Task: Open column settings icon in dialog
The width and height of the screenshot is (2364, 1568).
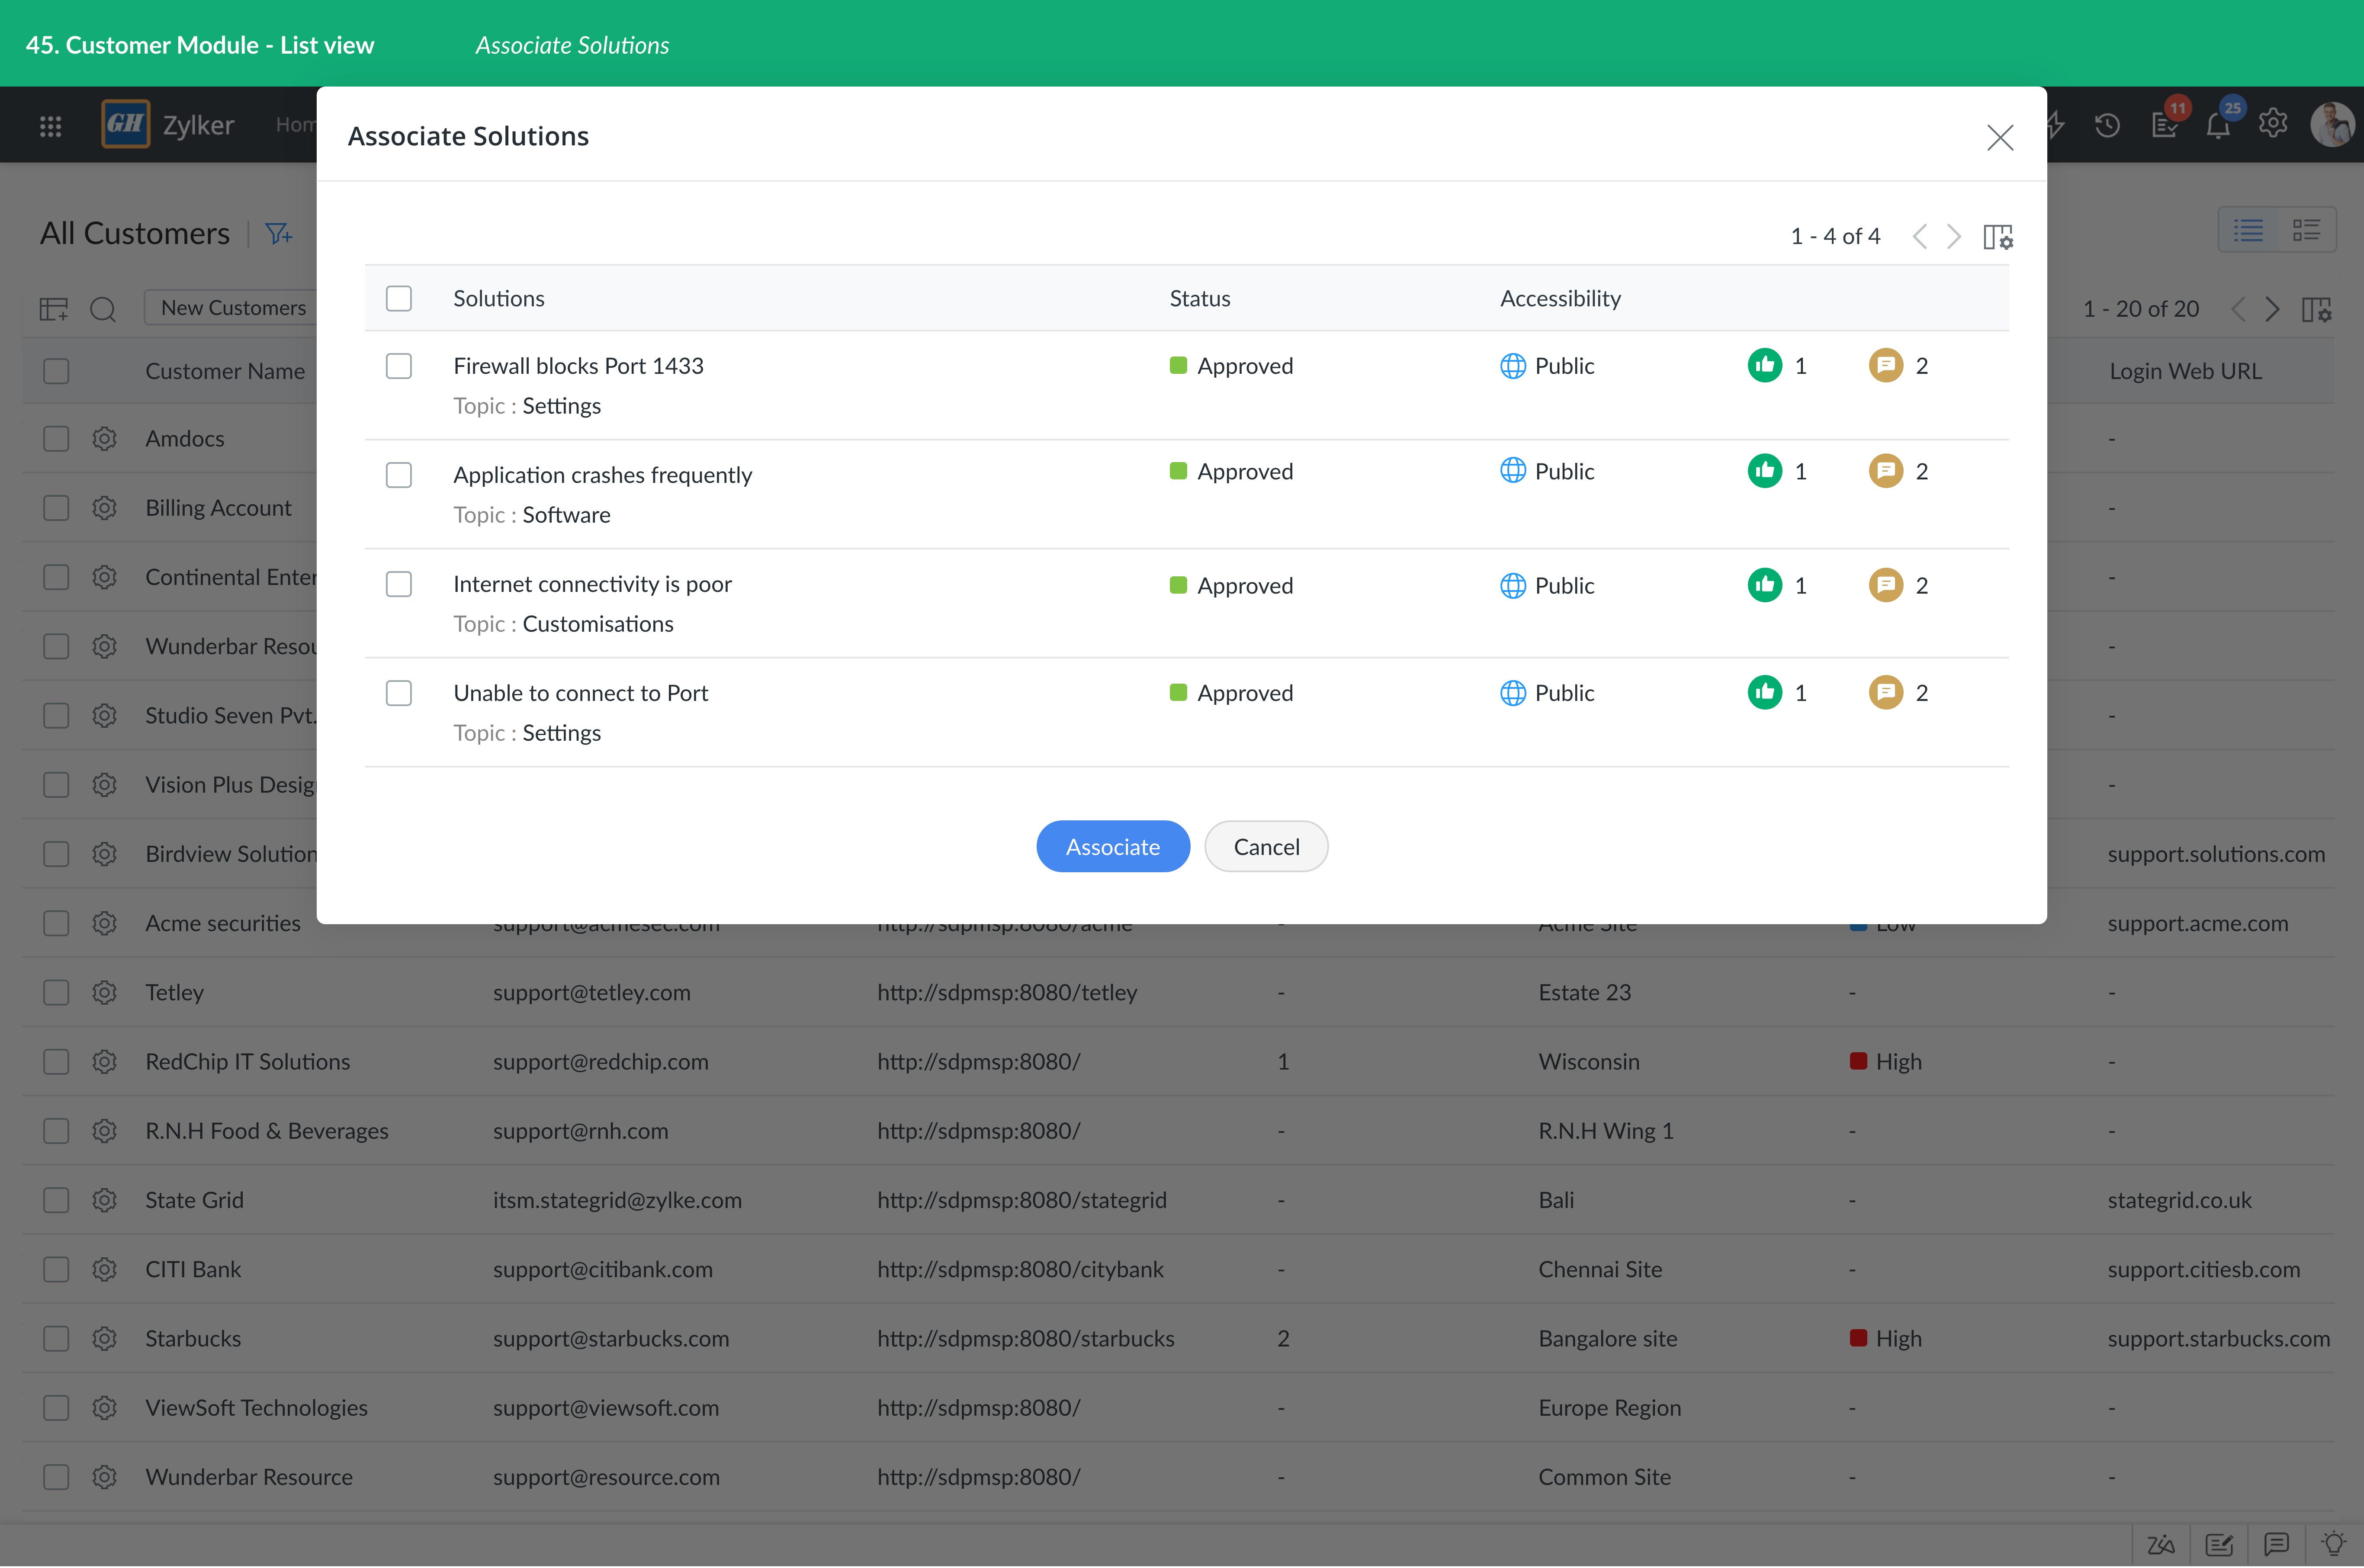Action: [x=1998, y=237]
